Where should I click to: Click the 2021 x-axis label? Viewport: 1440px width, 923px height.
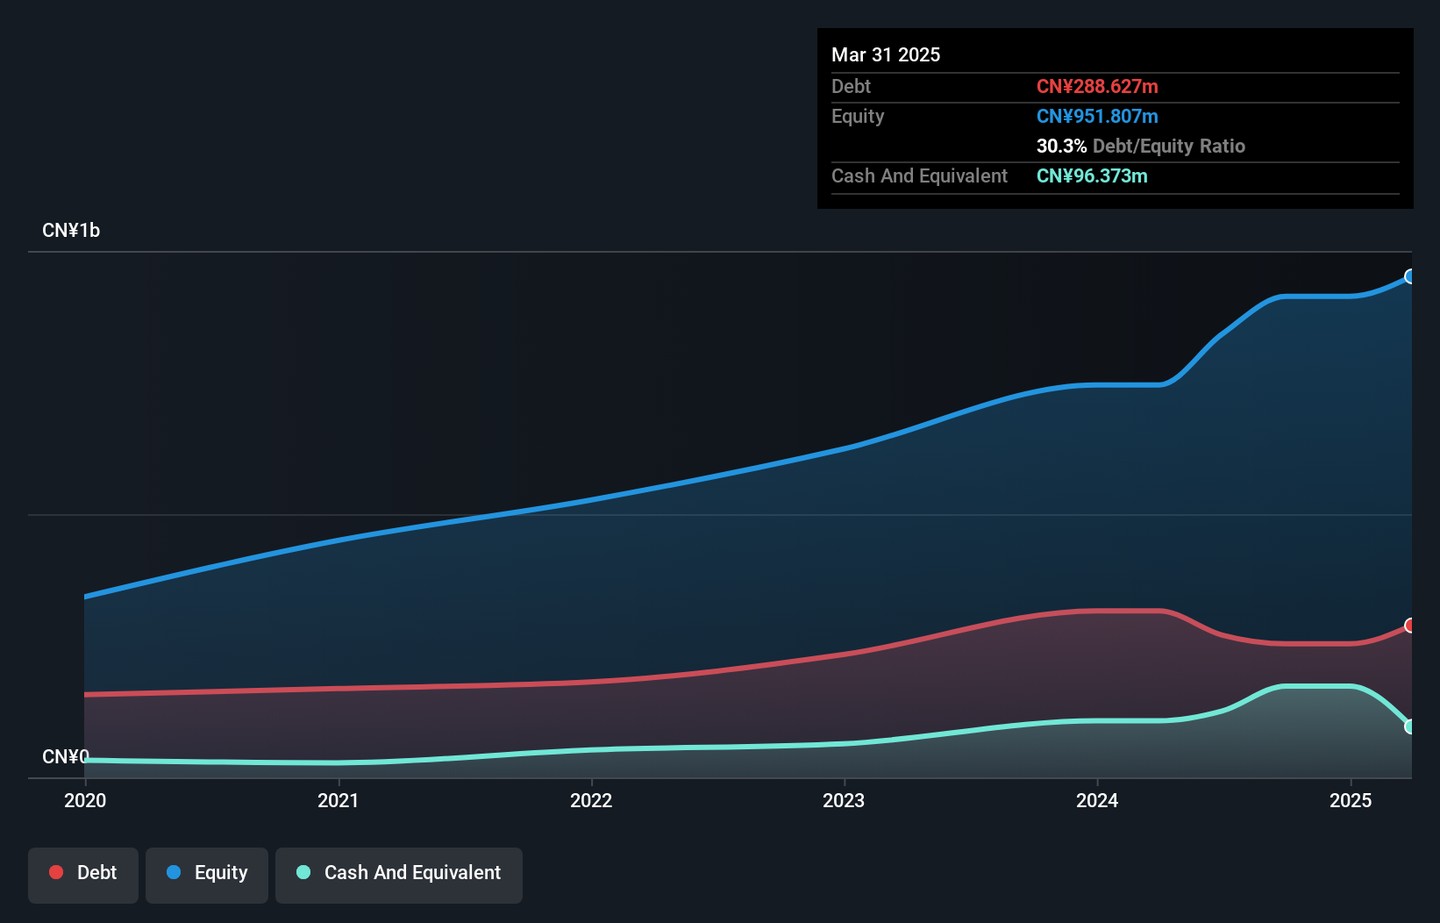point(338,800)
